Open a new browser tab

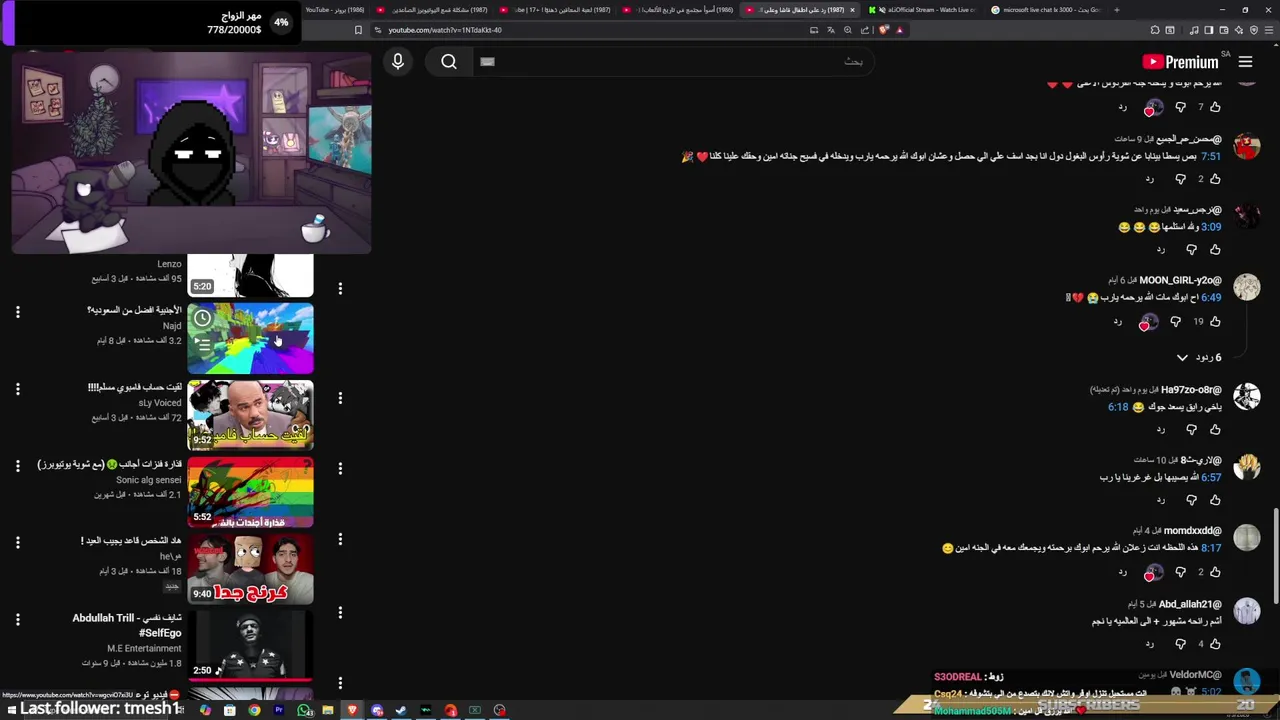pyautogui.click(x=1117, y=10)
